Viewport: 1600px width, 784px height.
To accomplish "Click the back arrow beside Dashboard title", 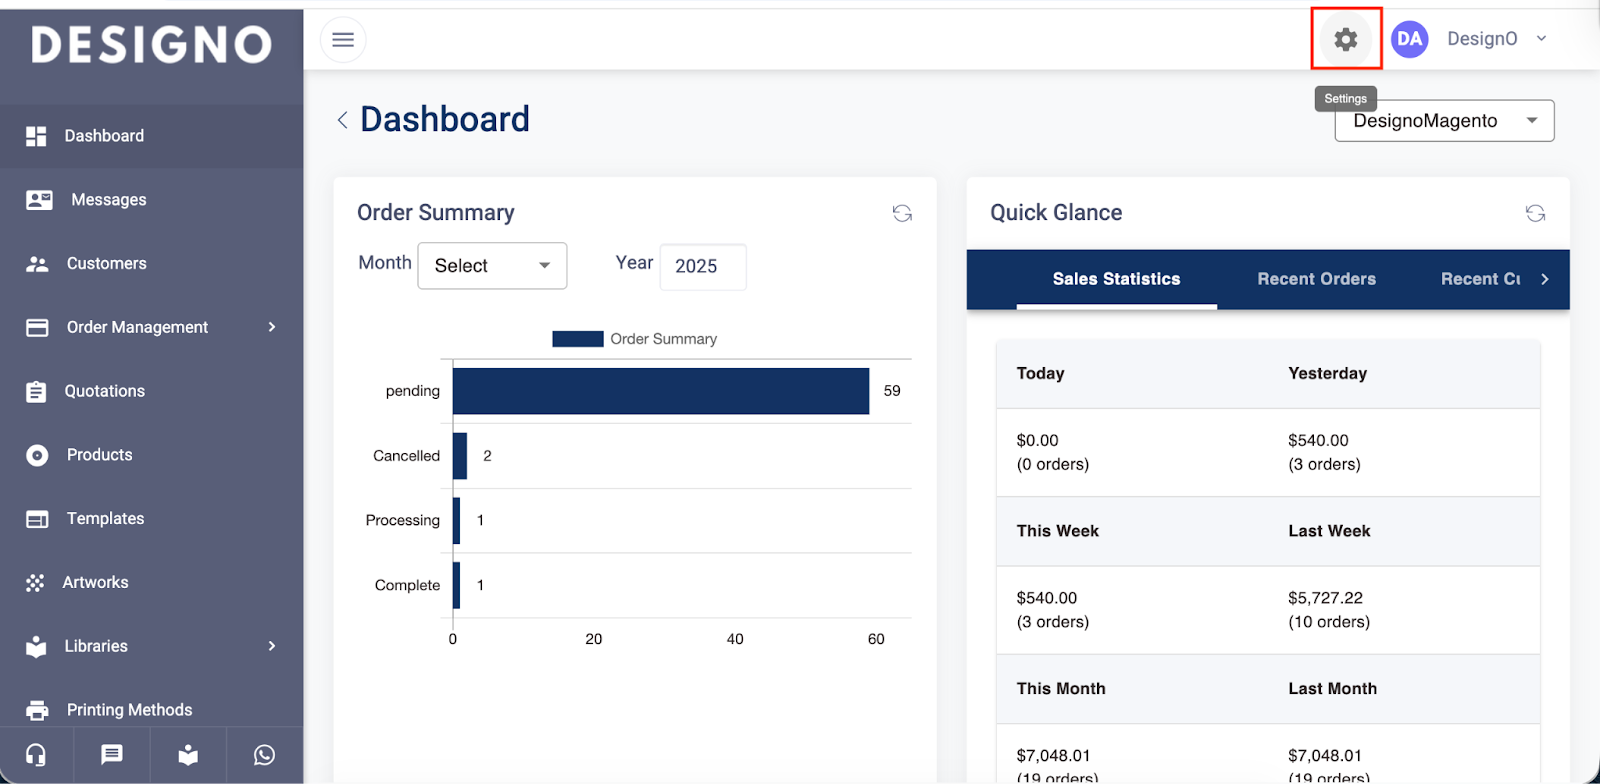I will [342, 120].
